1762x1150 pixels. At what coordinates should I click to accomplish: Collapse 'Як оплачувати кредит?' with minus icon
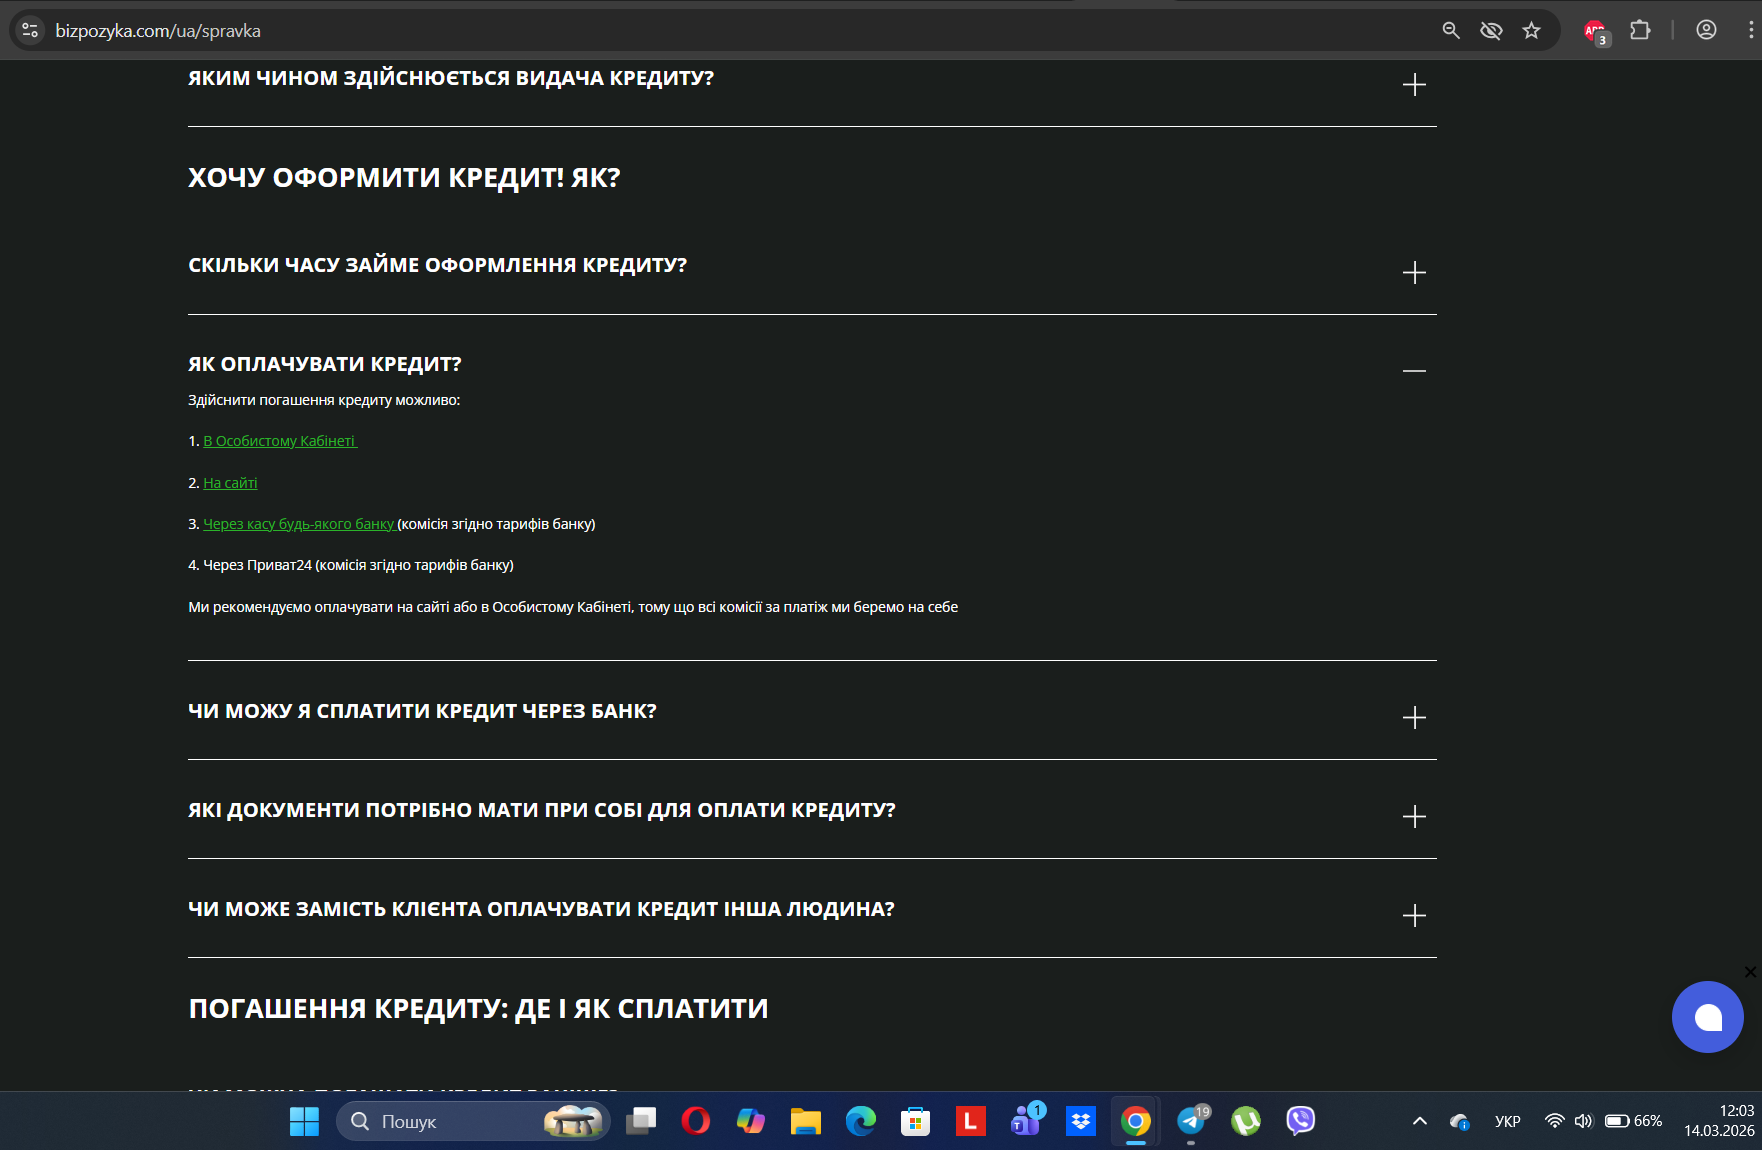(1414, 371)
